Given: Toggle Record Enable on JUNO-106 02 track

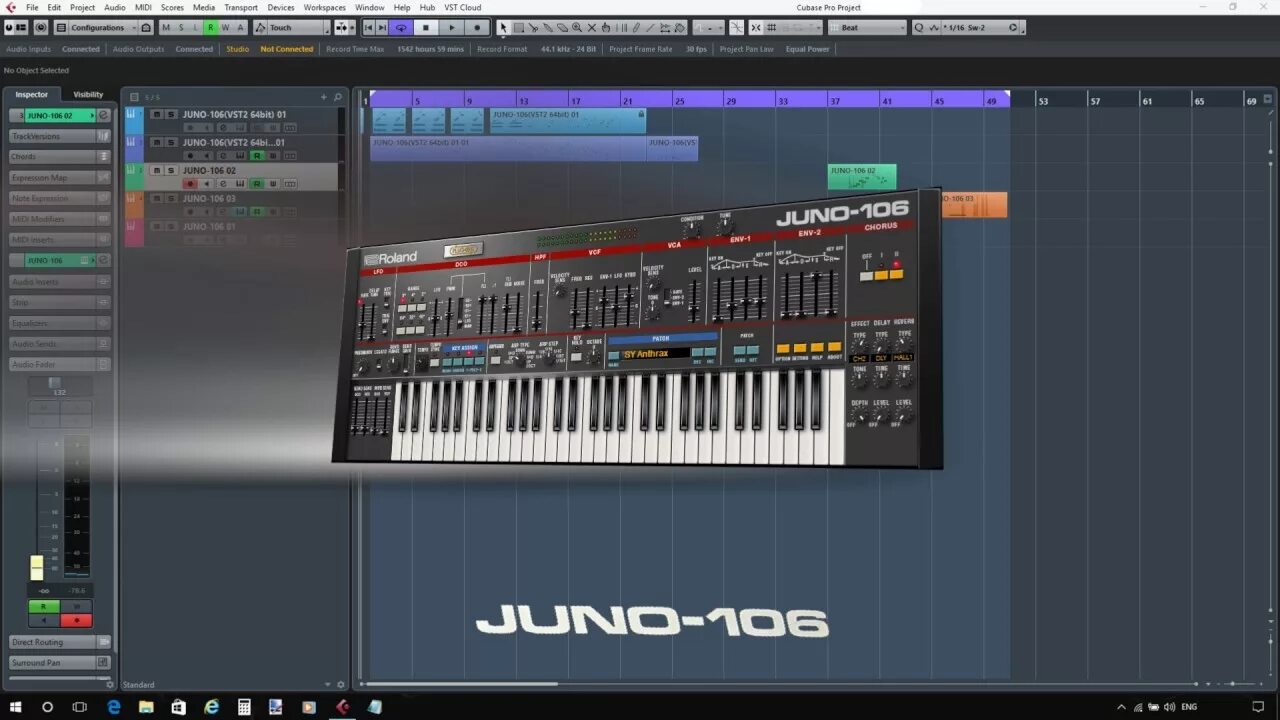Looking at the screenshot, I should [x=190, y=184].
